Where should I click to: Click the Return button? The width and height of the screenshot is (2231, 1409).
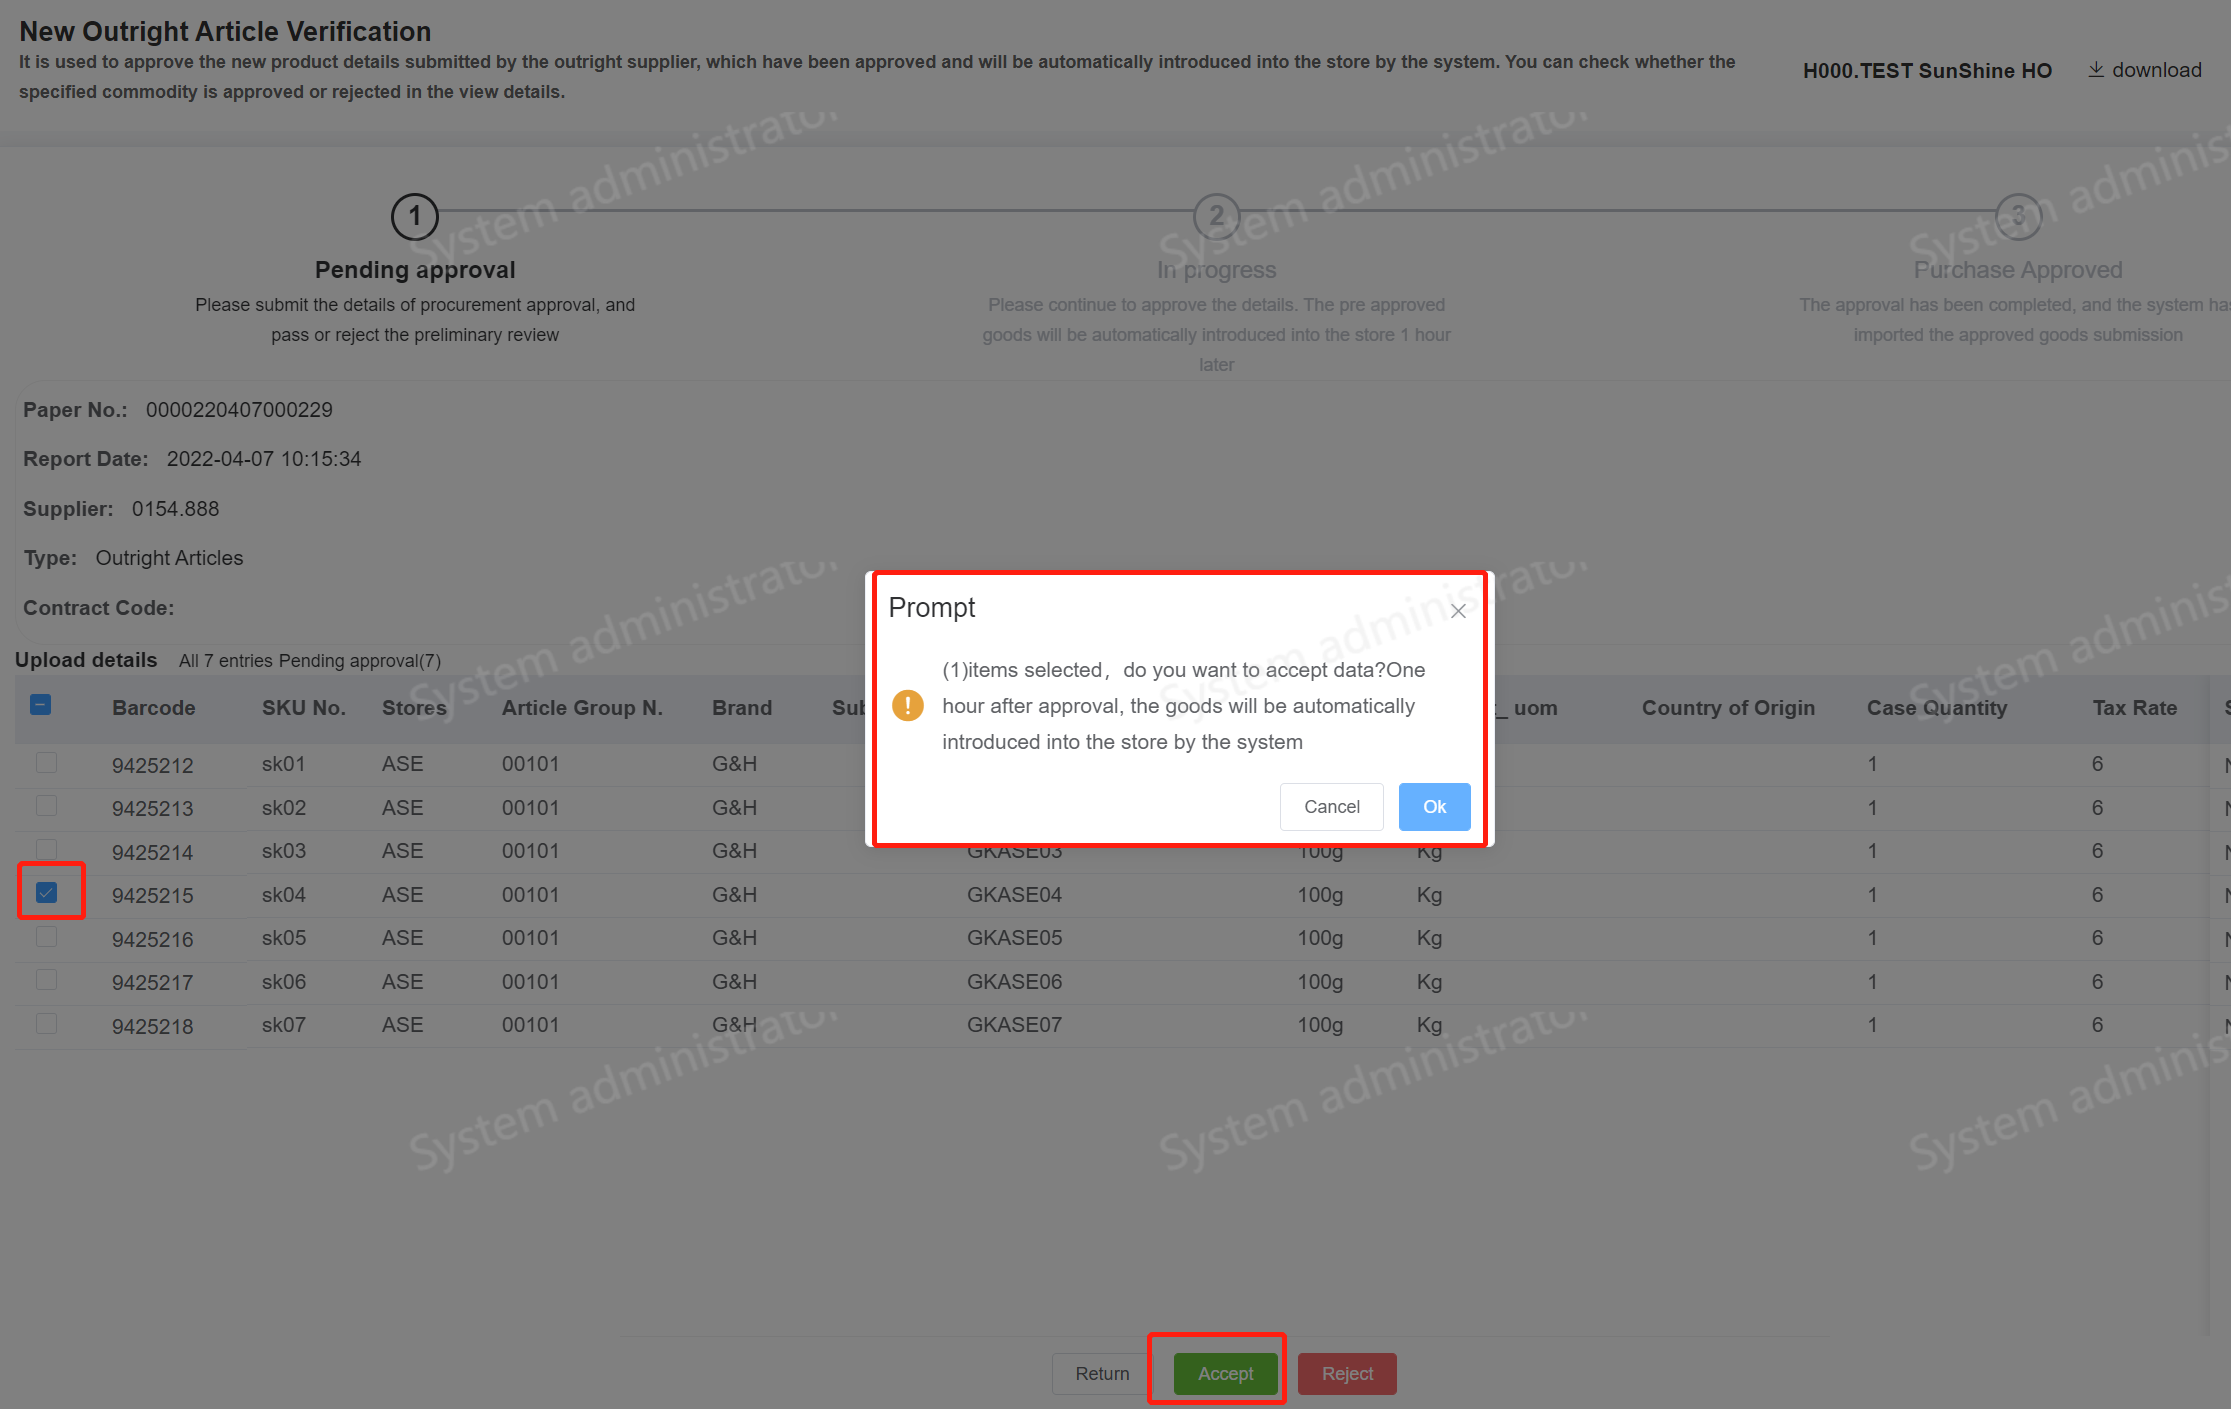(x=1102, y=1373)
